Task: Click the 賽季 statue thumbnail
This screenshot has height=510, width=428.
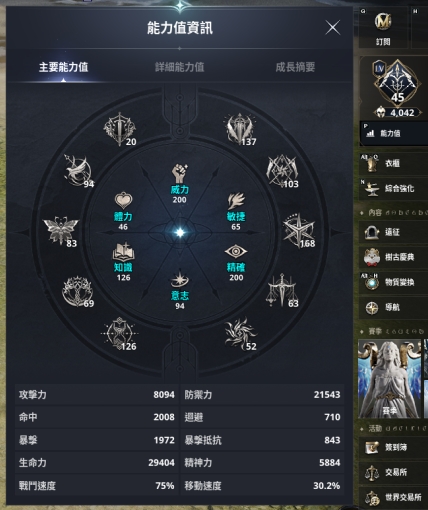Action: (x=389, y=379)
